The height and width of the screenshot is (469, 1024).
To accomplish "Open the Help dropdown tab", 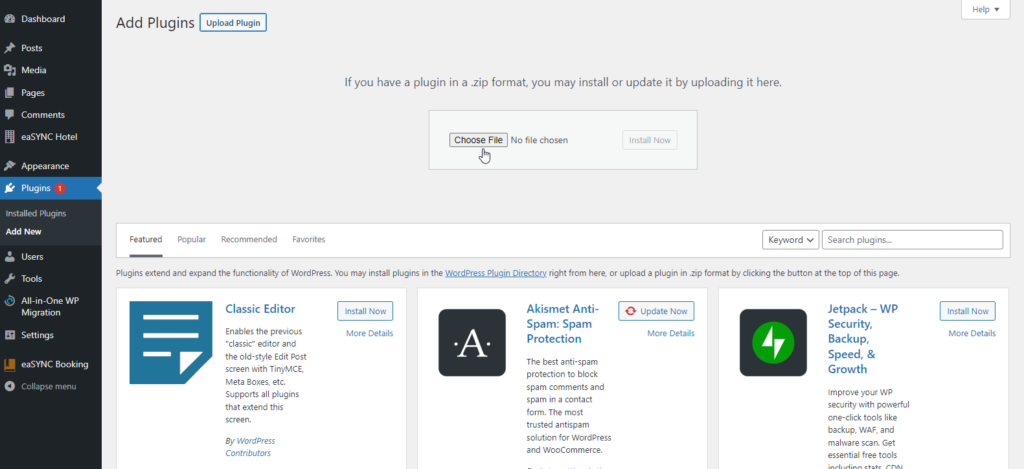I will click(x=985, y=10).
